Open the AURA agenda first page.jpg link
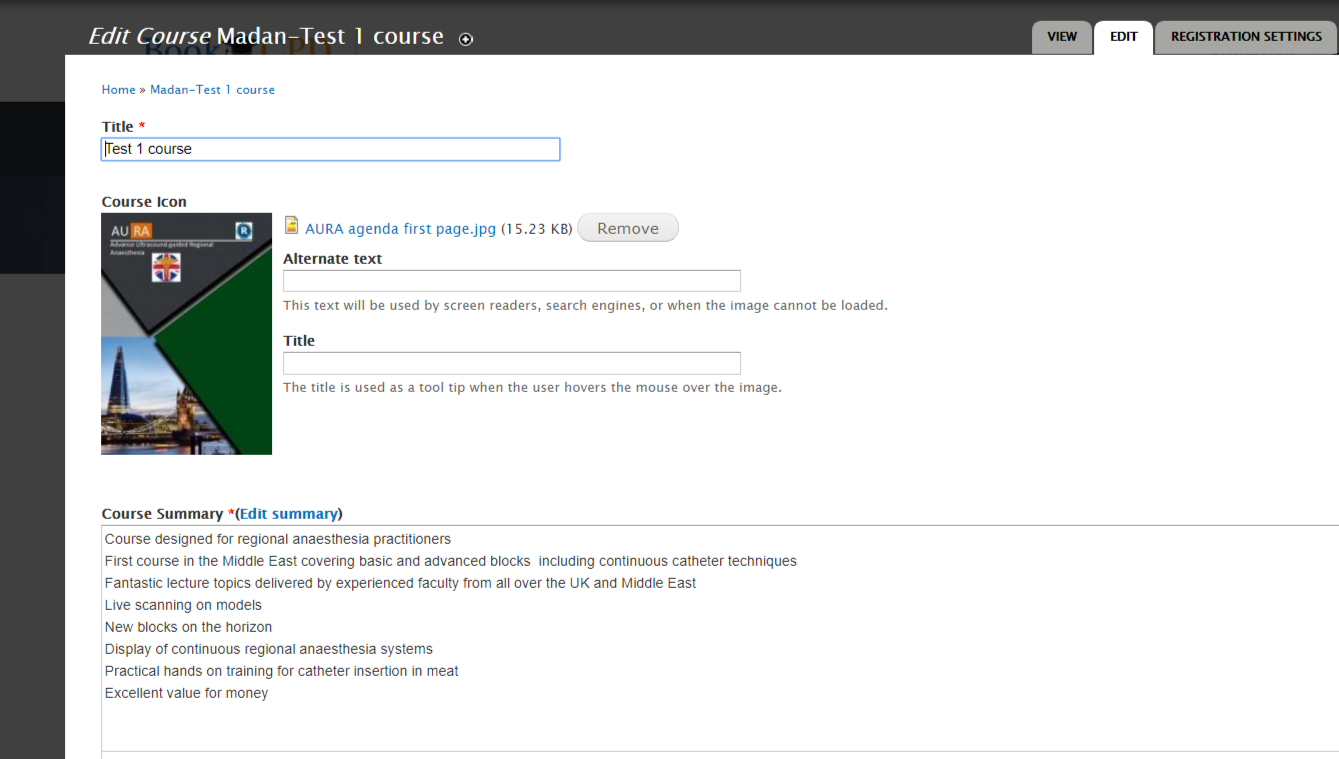Image resolution: width=1339 pixels, height=759 pixels. [401, 228]
